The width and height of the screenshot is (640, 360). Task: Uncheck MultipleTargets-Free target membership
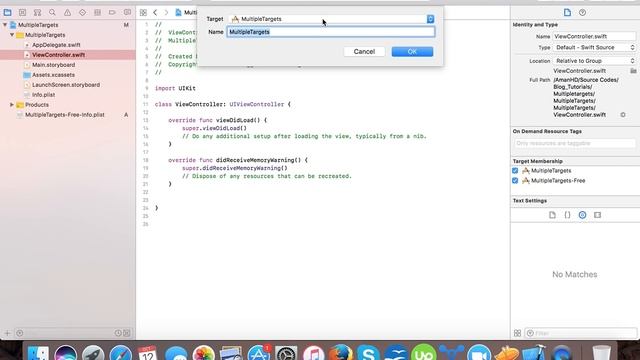(515, 180)
